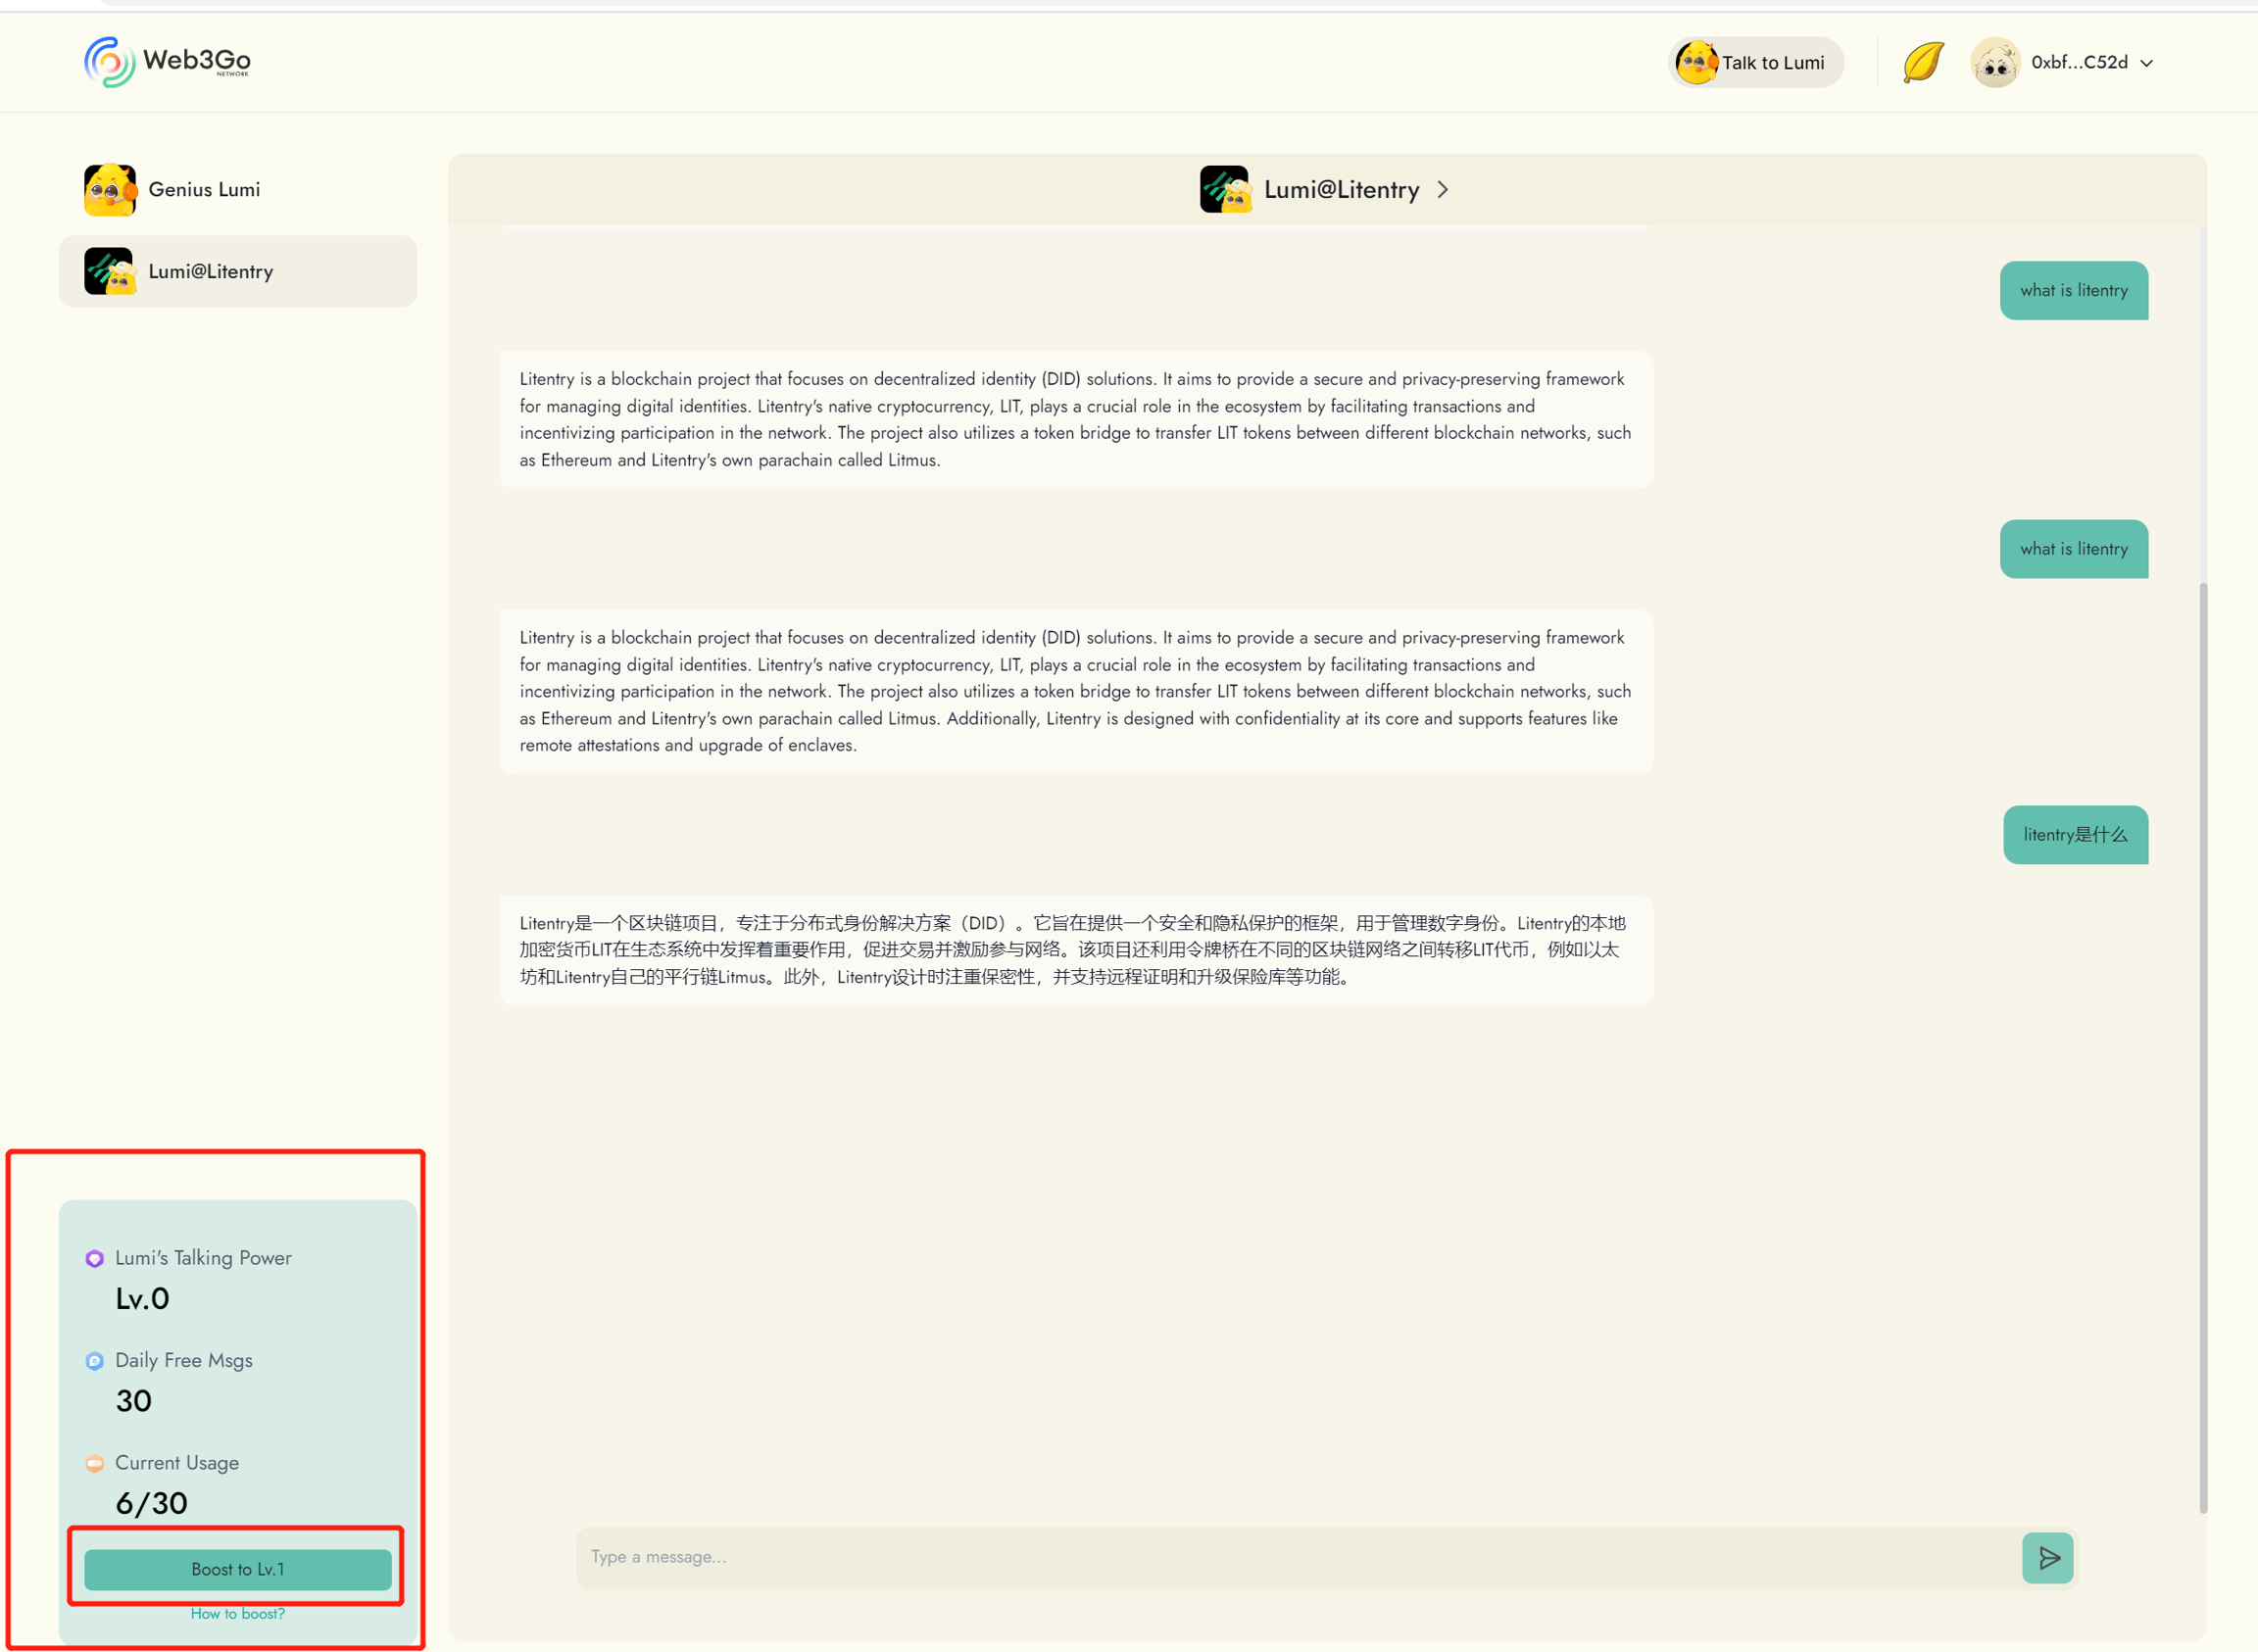Image resolution: width=2258 pixels, height=1652 pixels.
Task: Click the orange Current Usage icon
Action: click(95, 1463)
